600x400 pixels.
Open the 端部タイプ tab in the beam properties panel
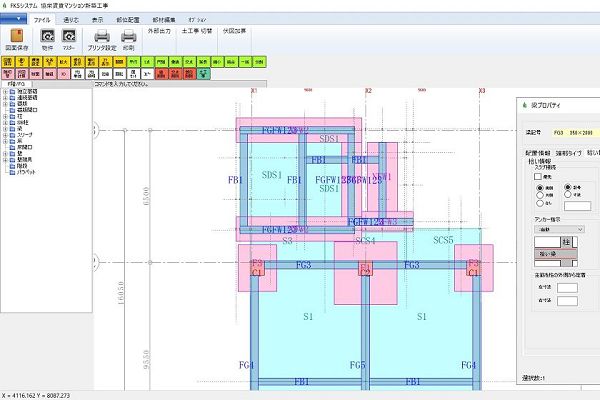pos(568,153)
